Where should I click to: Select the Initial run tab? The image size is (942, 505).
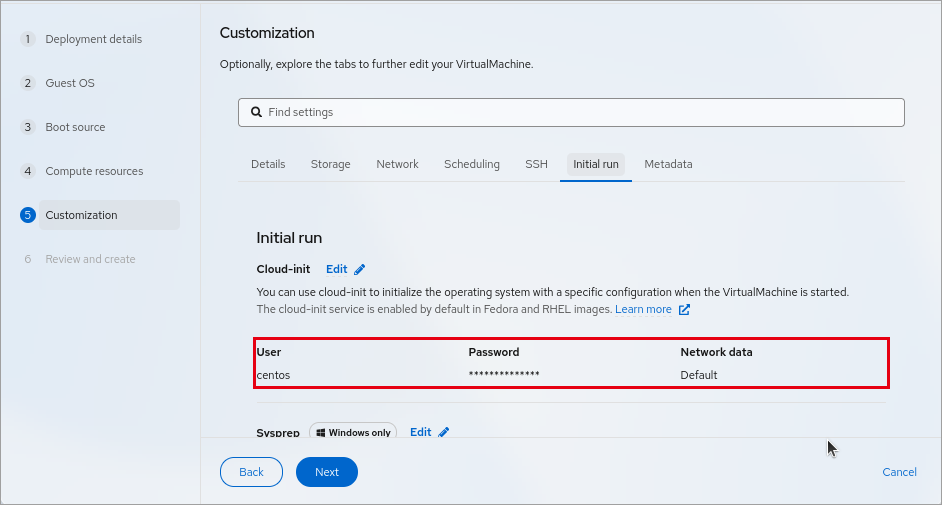coord(595,164)
